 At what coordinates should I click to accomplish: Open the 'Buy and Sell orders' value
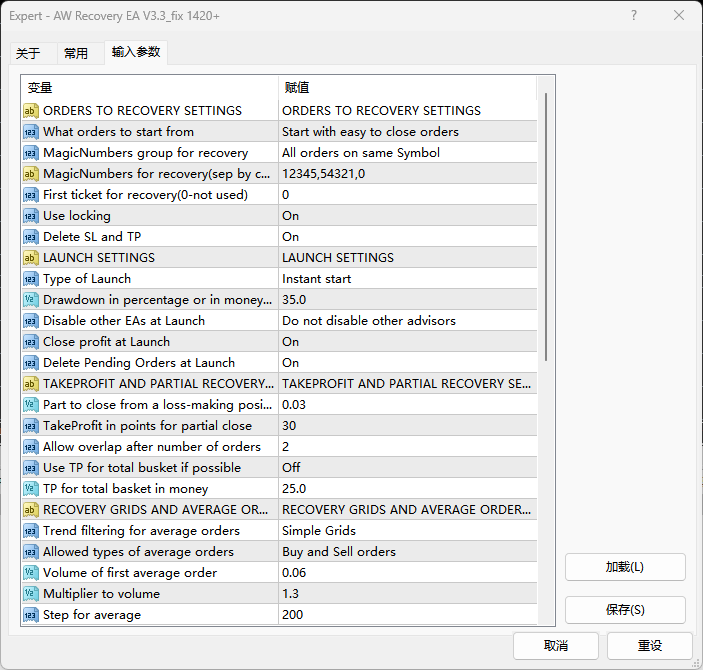(x=408, y=552)
